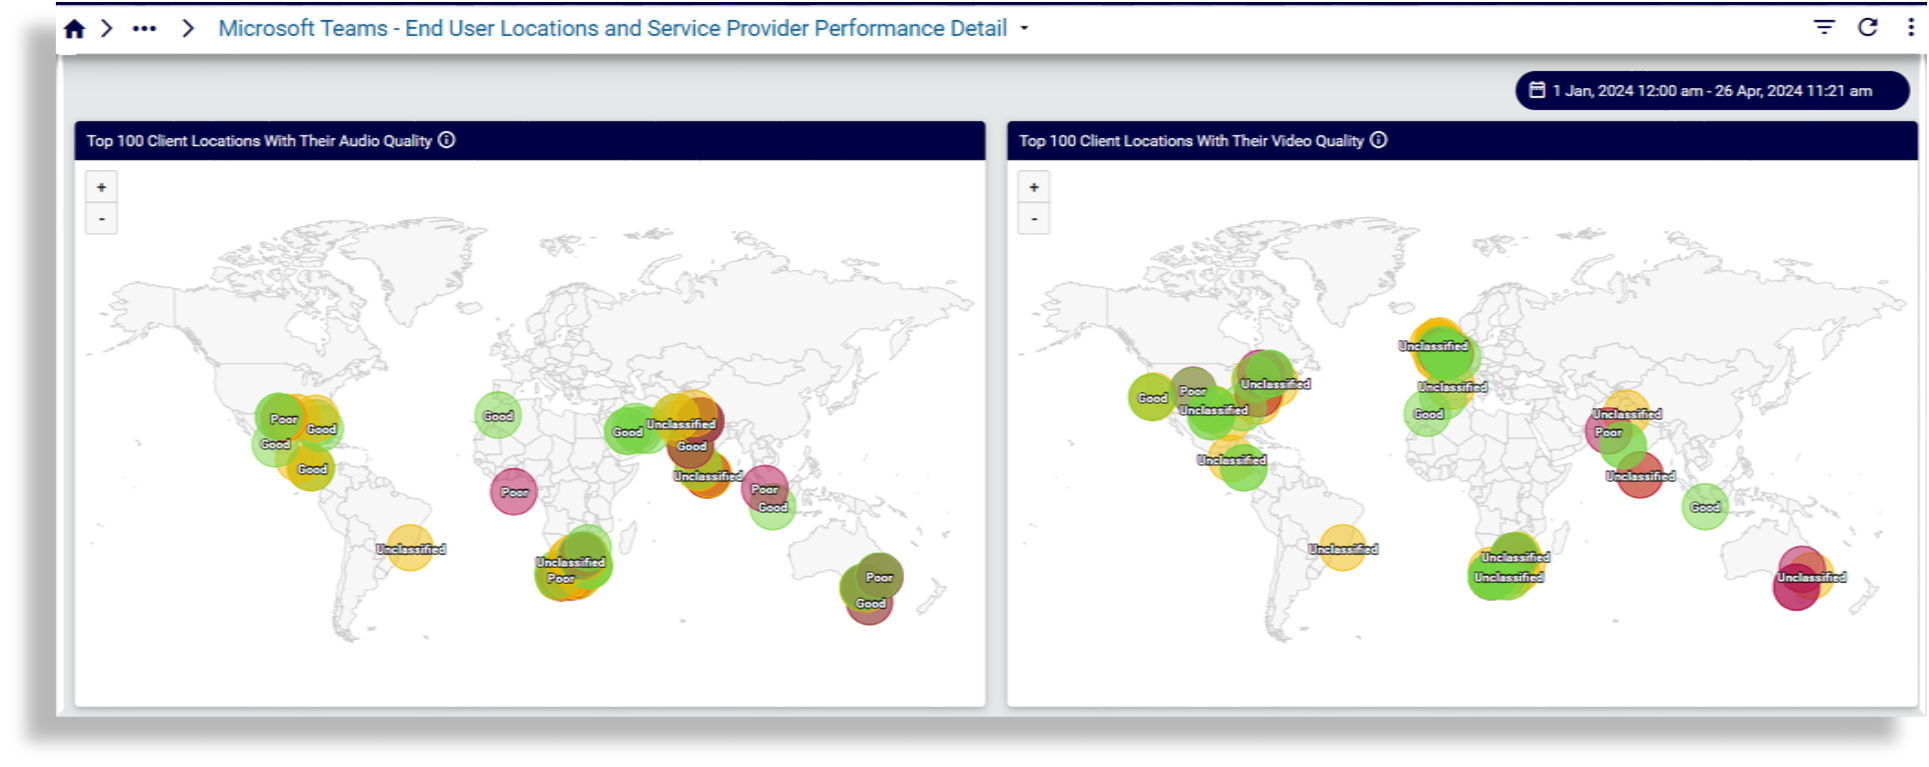The height and width of the screenshot is (767, 1929).
Task: Open the filter icon in top bar
Action: 1824,27
